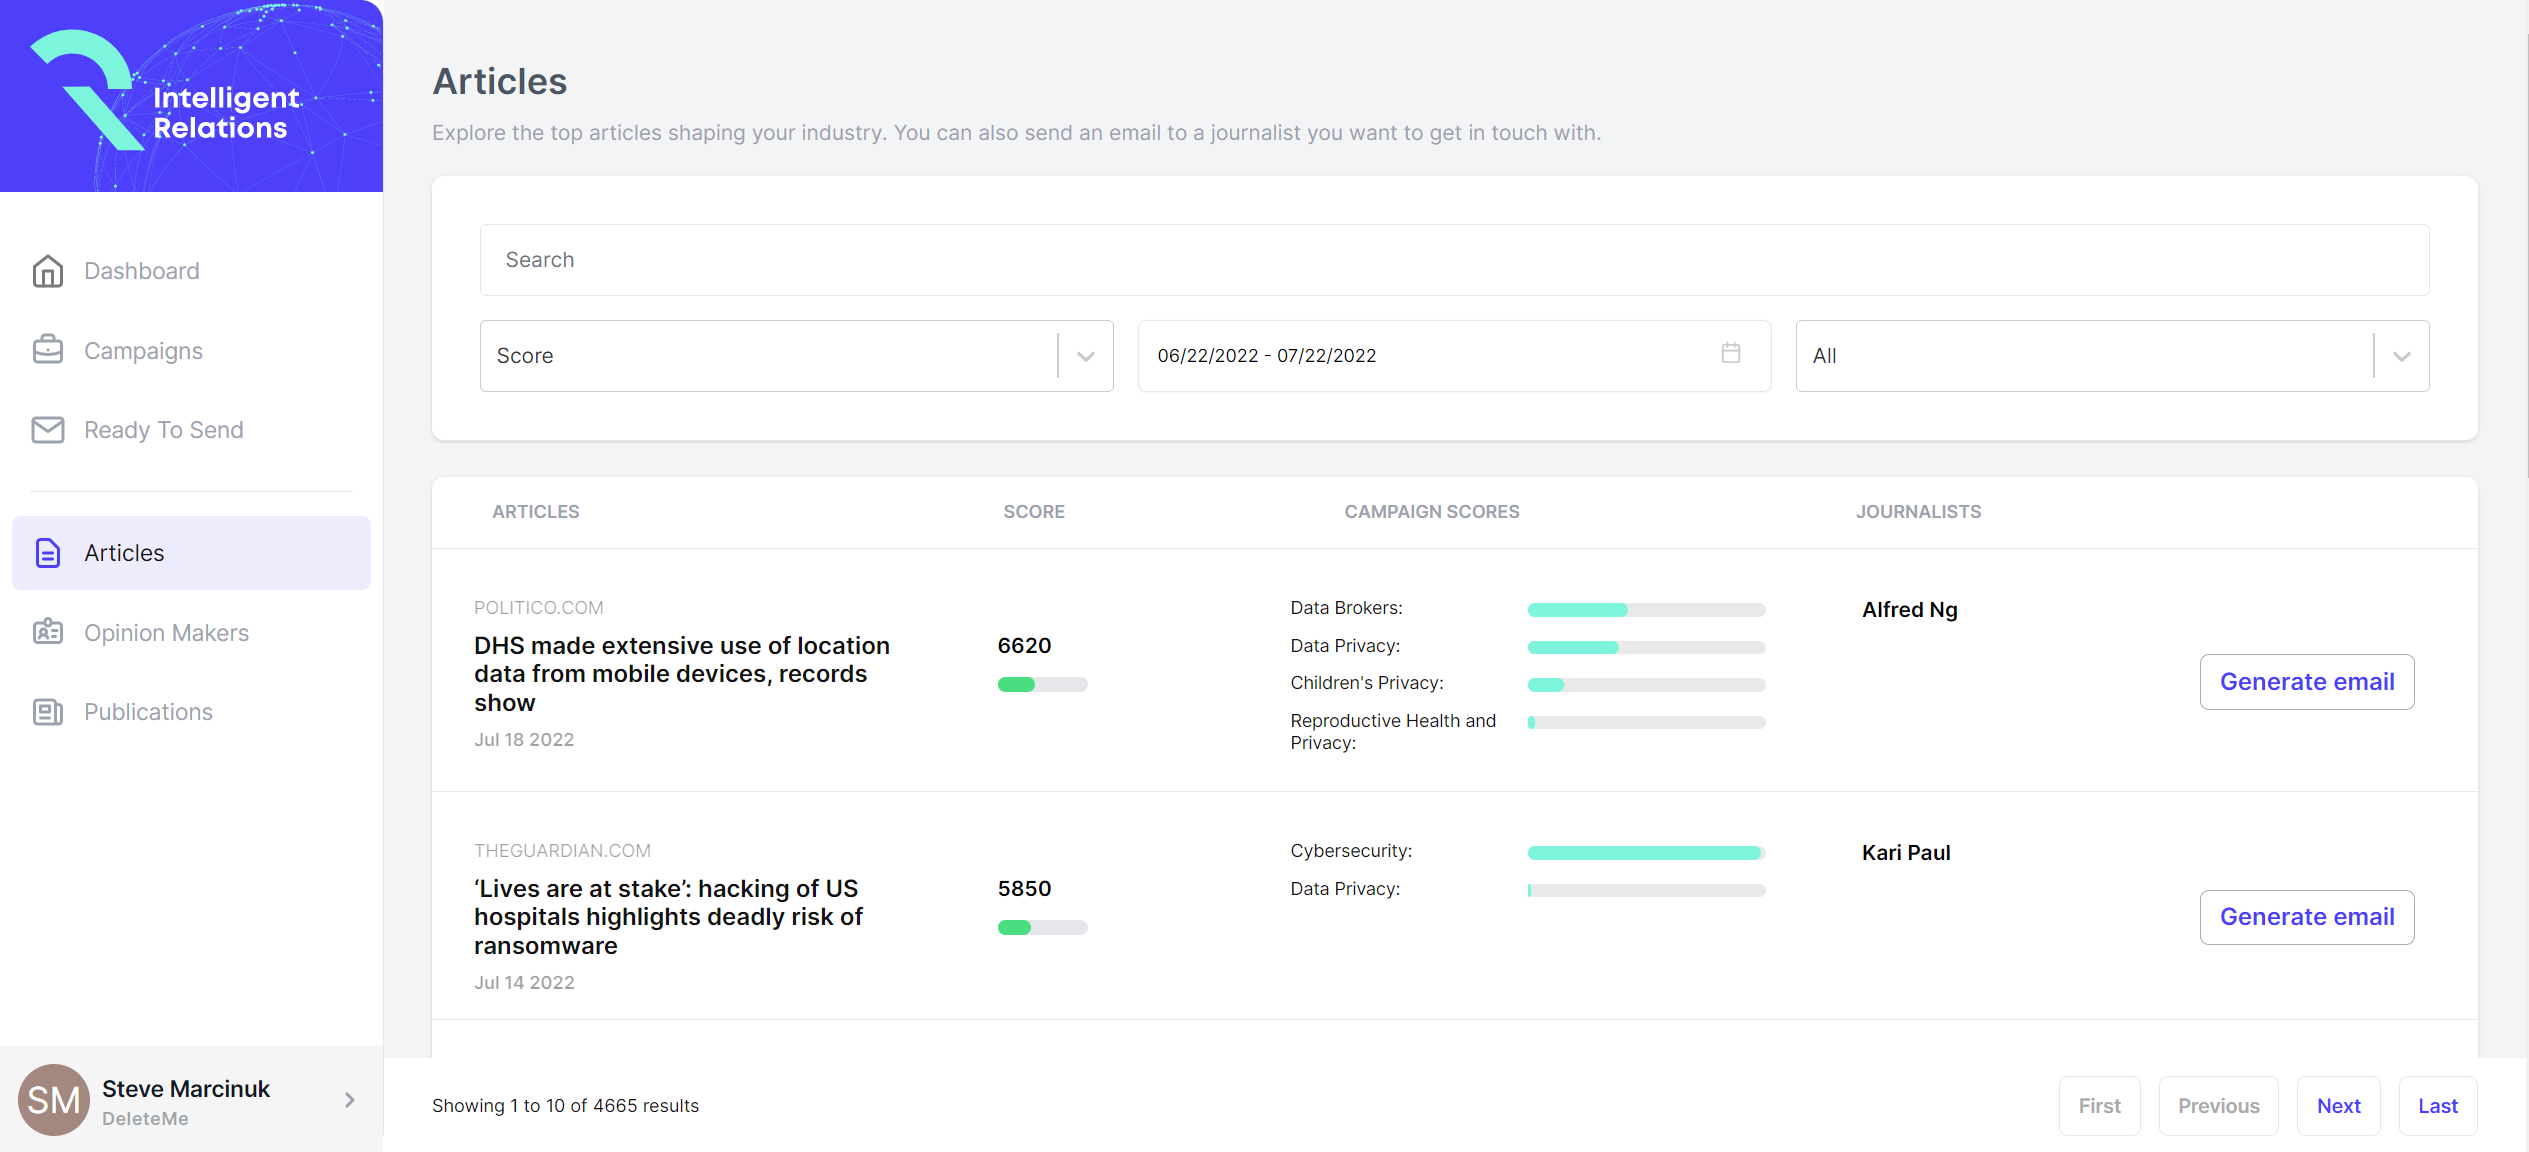Click the Dashboard home icon

click(x=48, y=271)
